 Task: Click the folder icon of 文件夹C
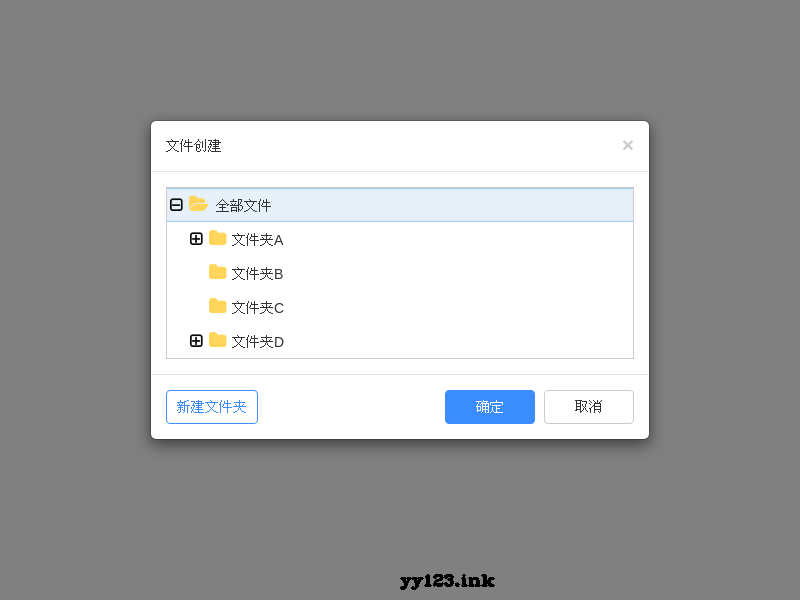coord(217,307)
